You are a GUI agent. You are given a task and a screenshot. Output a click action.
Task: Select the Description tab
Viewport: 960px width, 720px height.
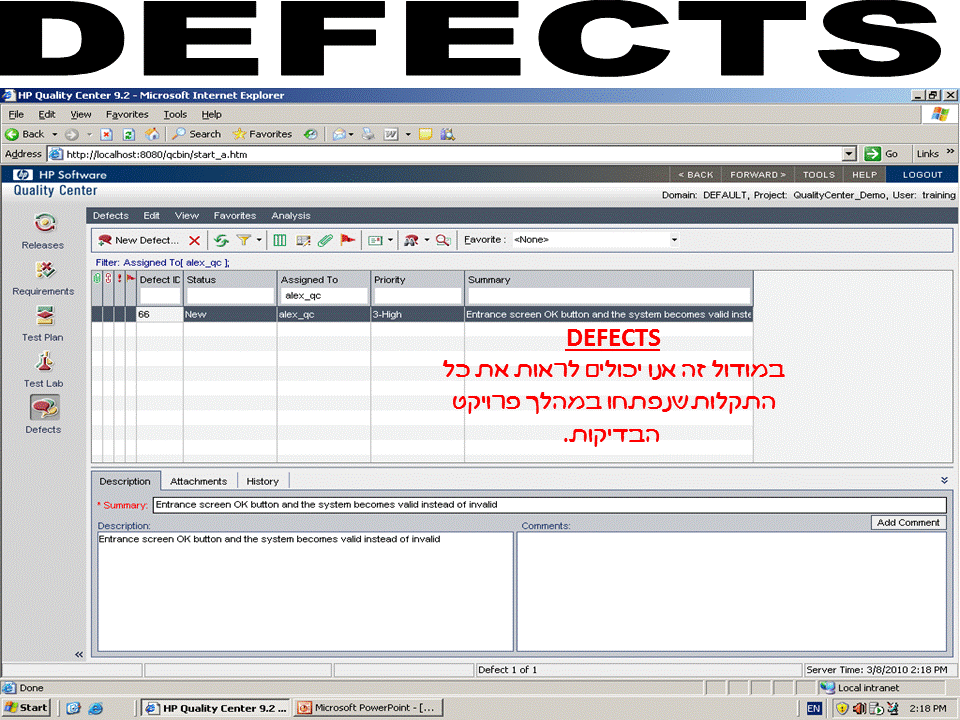point(125,481)
